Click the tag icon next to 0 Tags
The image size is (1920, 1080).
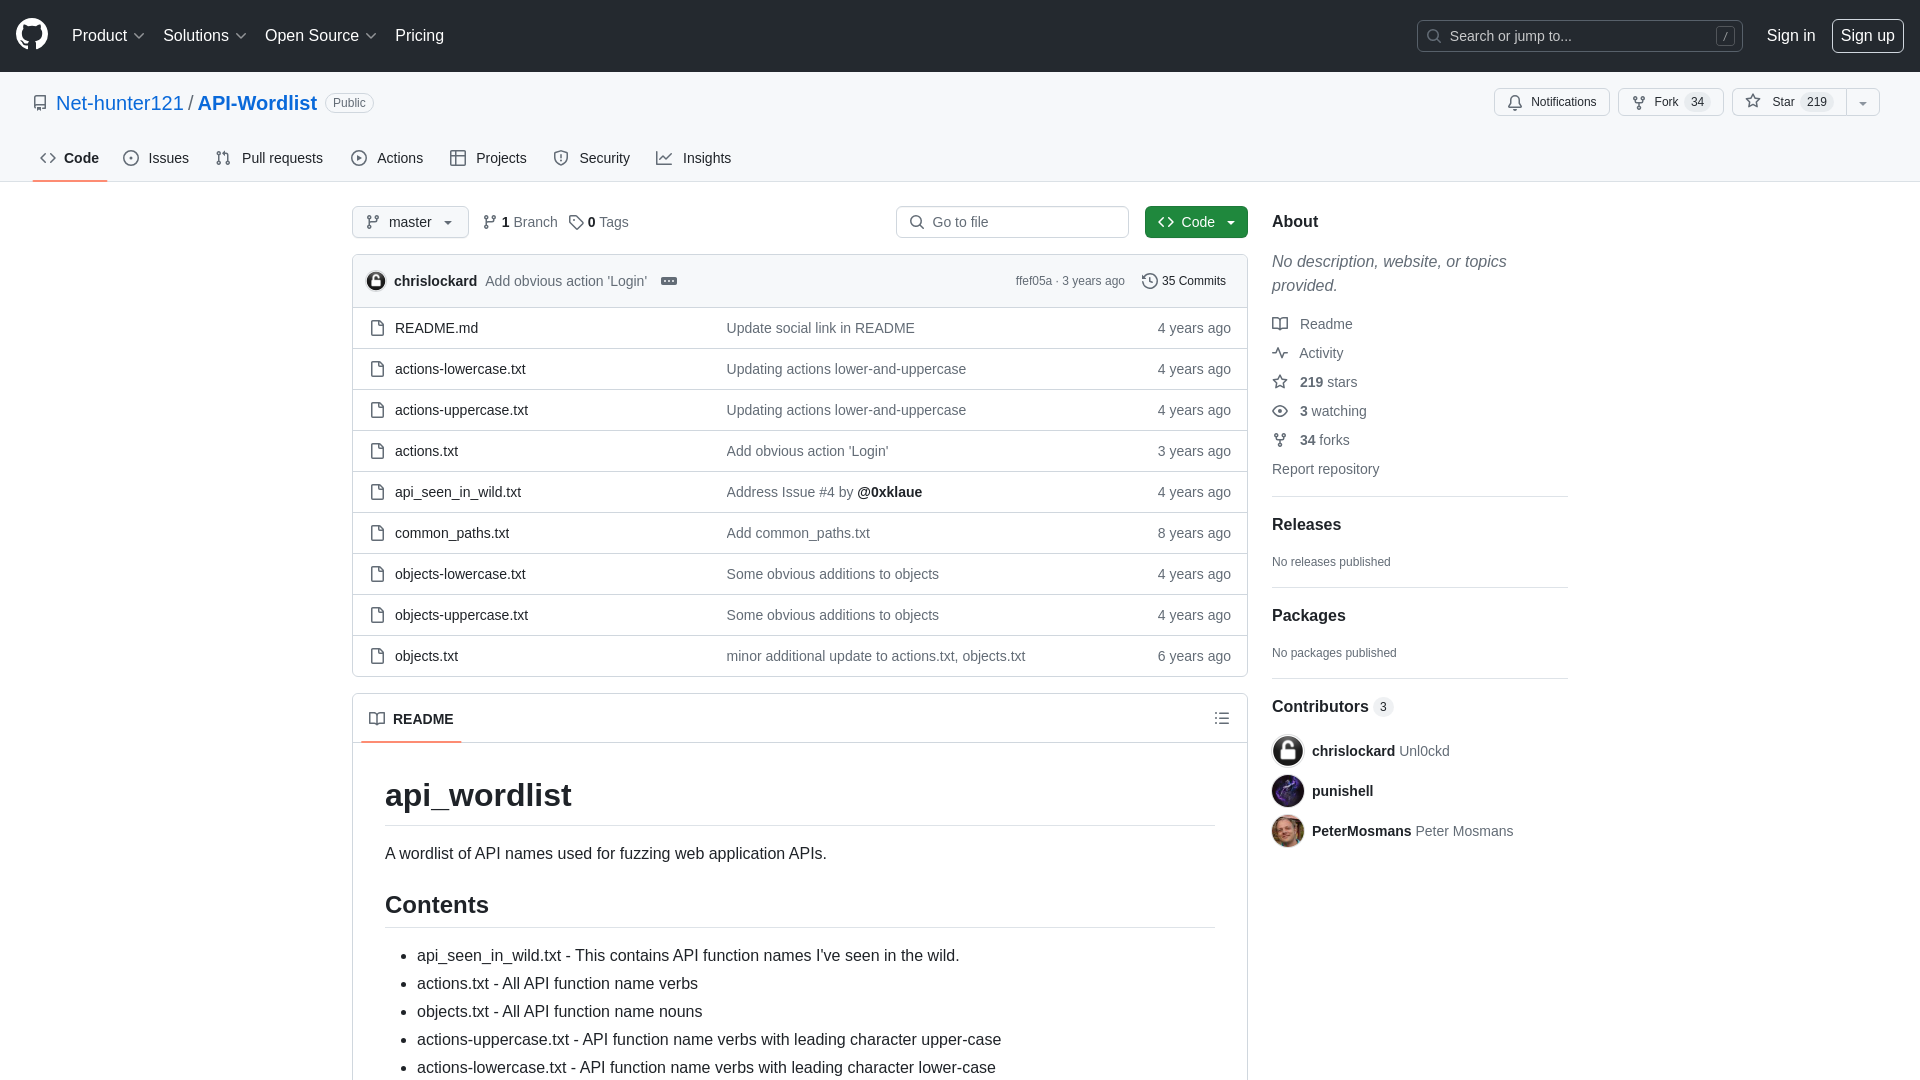(x=576, y=222)
